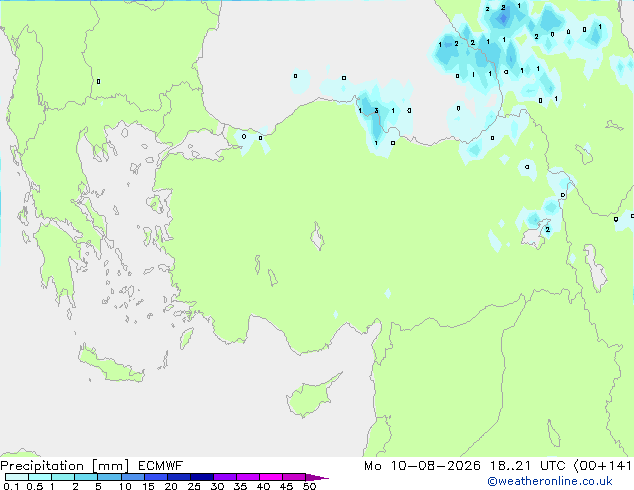Click the legend label '30'
Screen dimensions: 634x490
coord(217,486)
